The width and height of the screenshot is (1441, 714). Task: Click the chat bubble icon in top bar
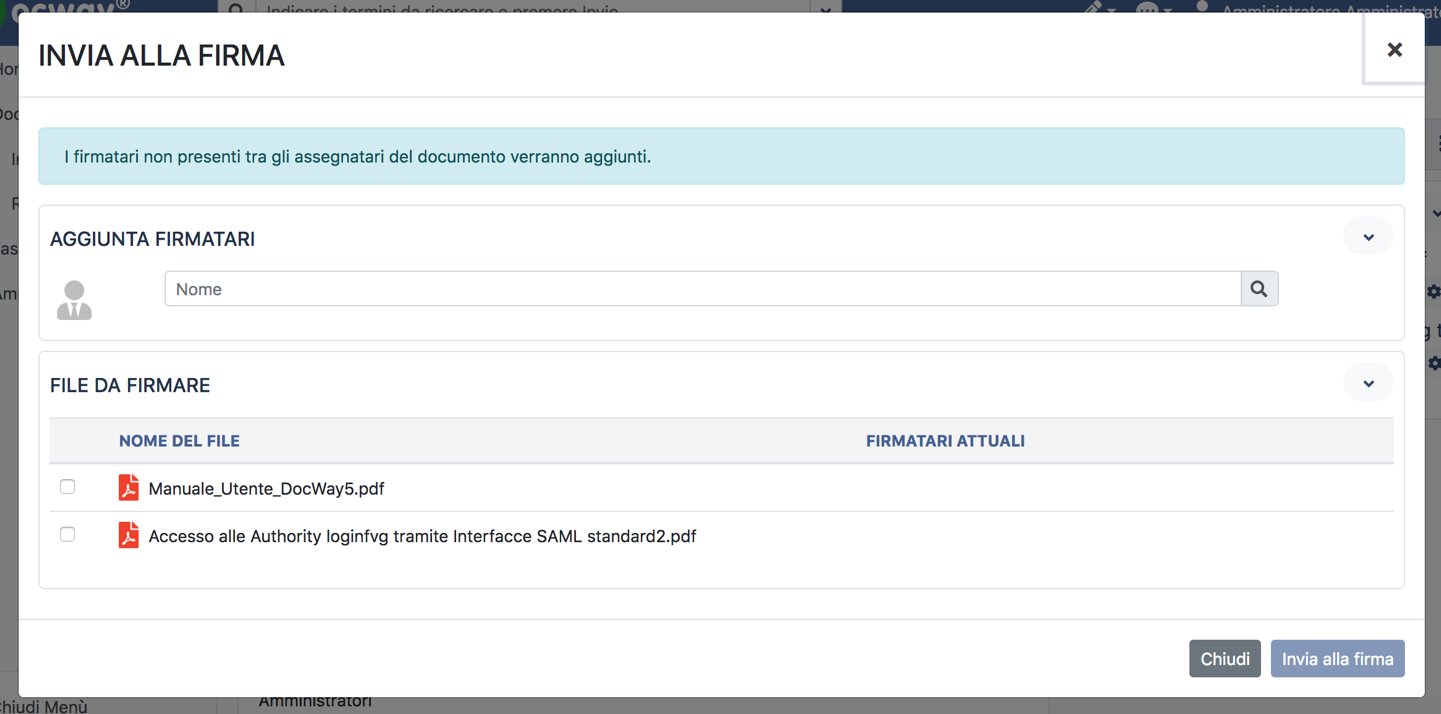coord(1147,8)
